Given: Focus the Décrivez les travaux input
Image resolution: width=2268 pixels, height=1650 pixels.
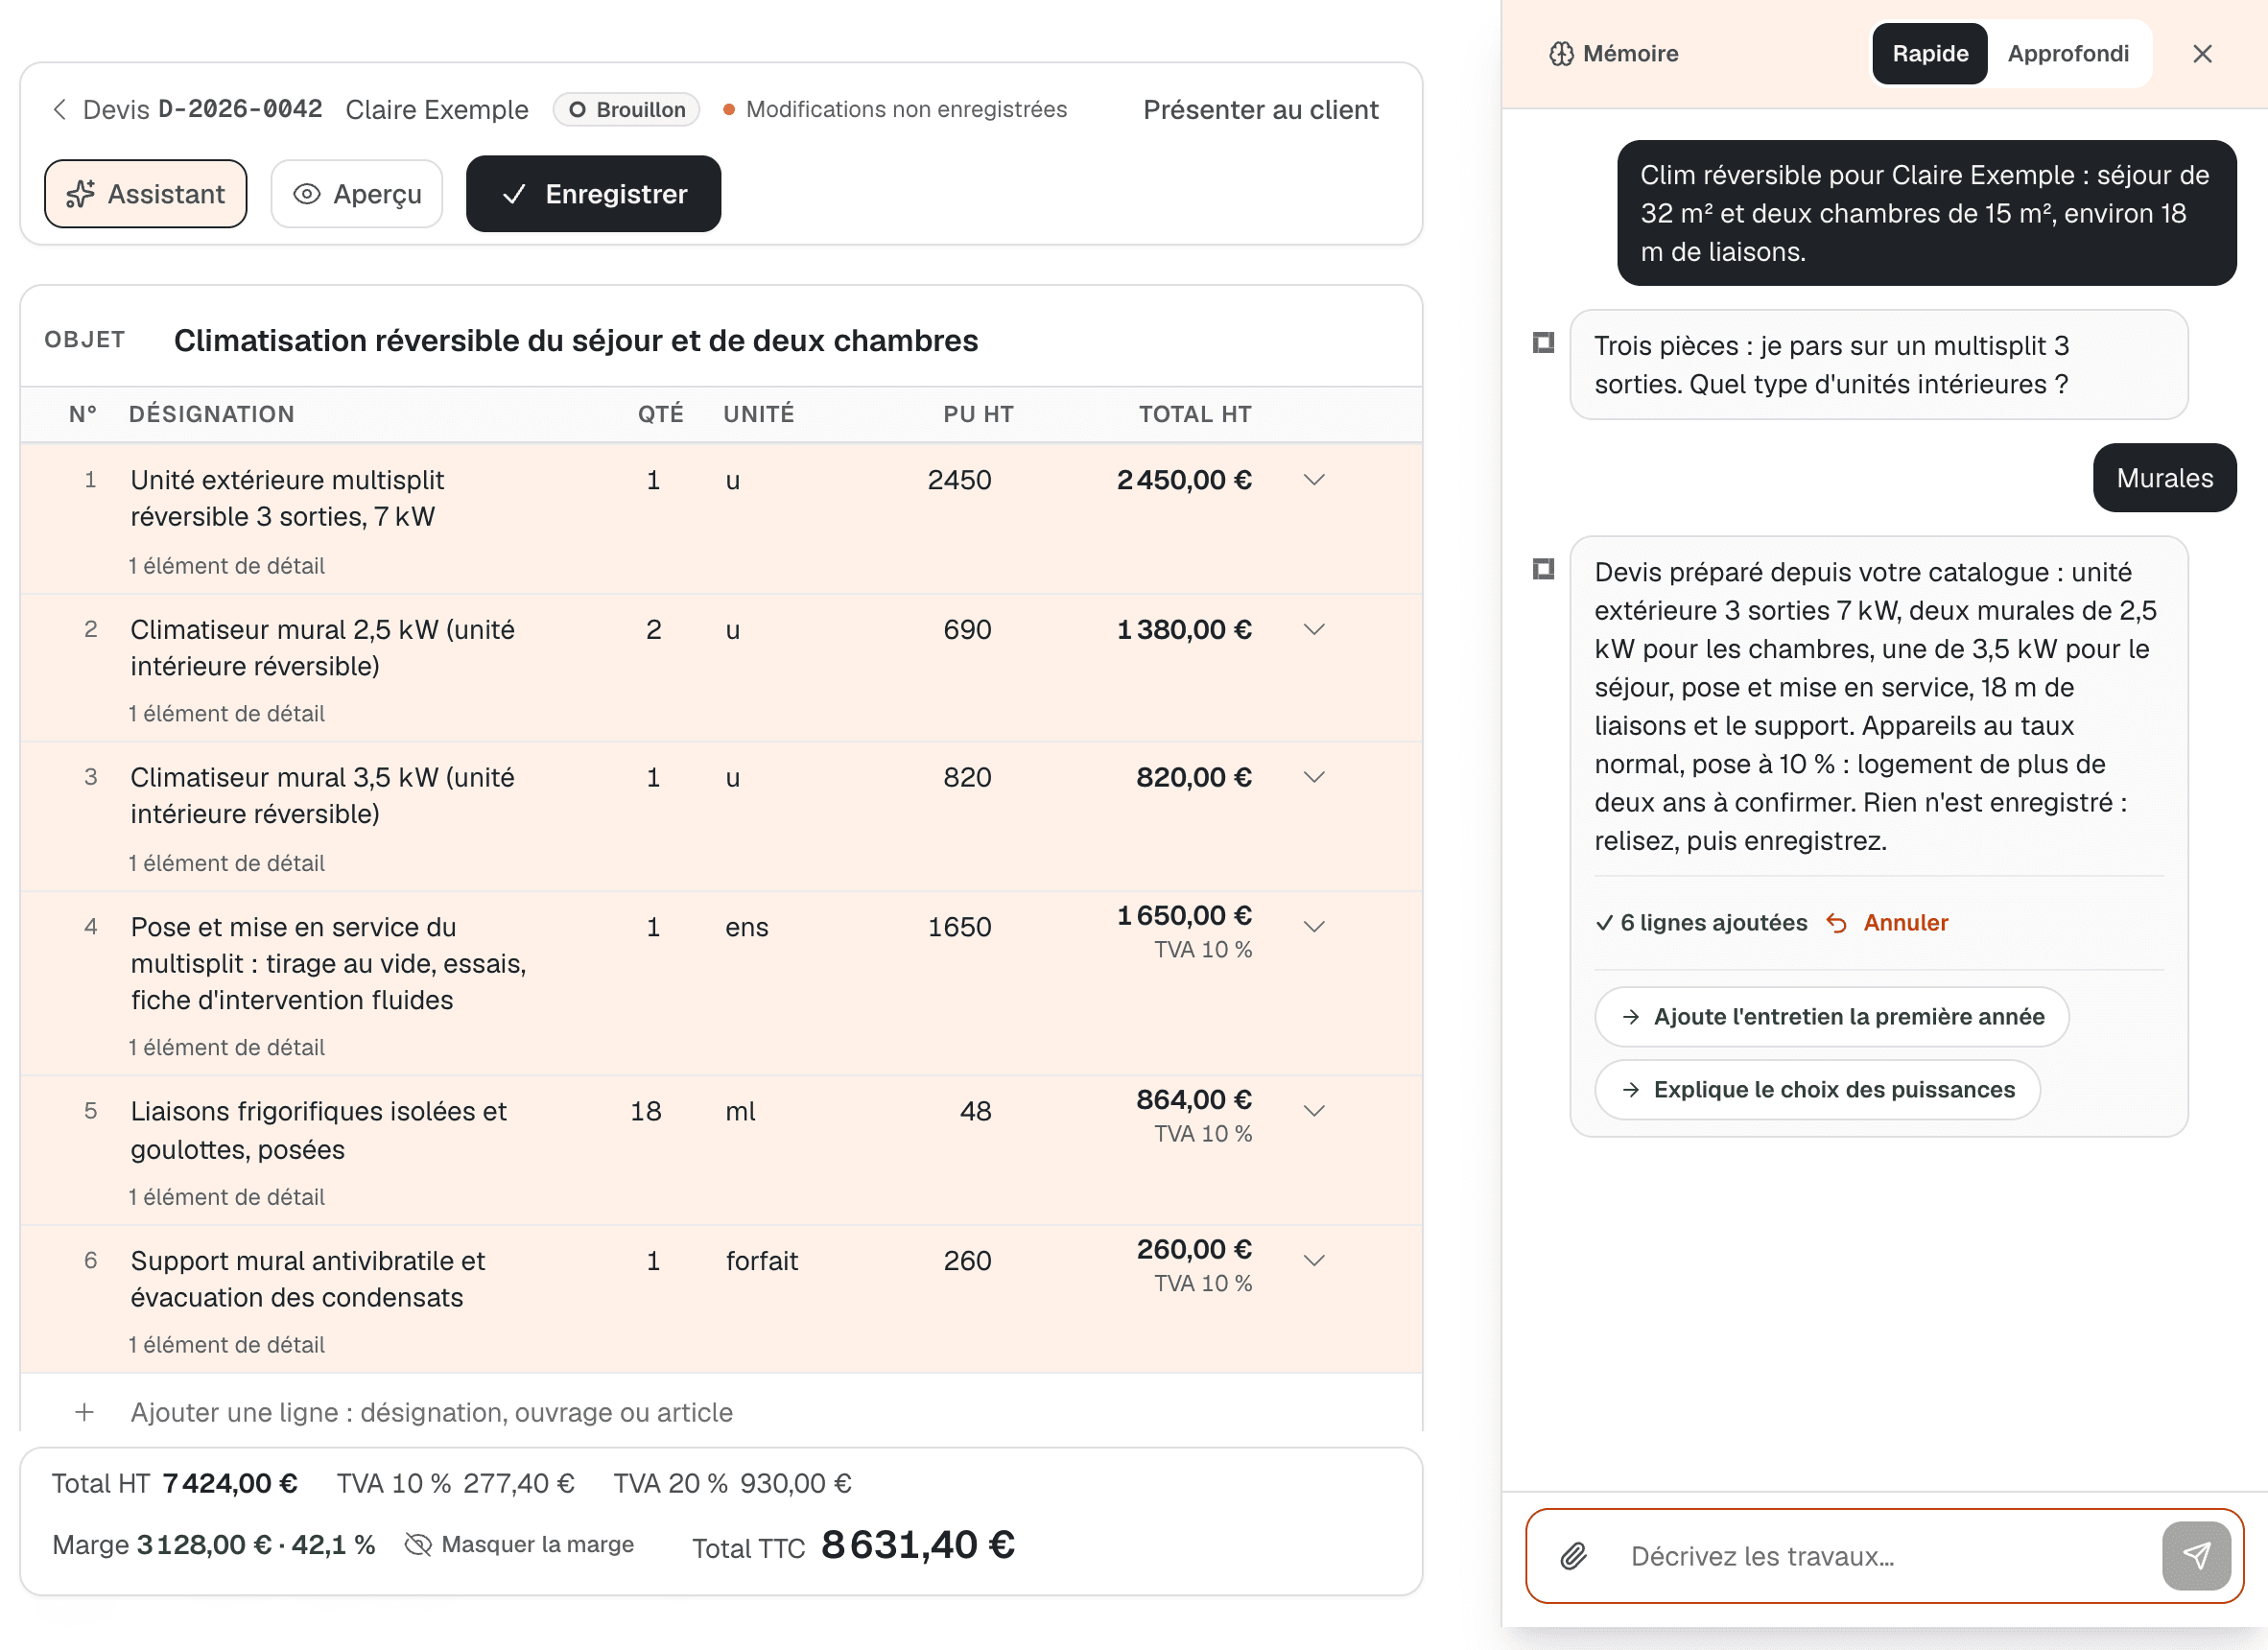Looking at the screenshot, I should pyautogui.click(x=1885, y=1556).
